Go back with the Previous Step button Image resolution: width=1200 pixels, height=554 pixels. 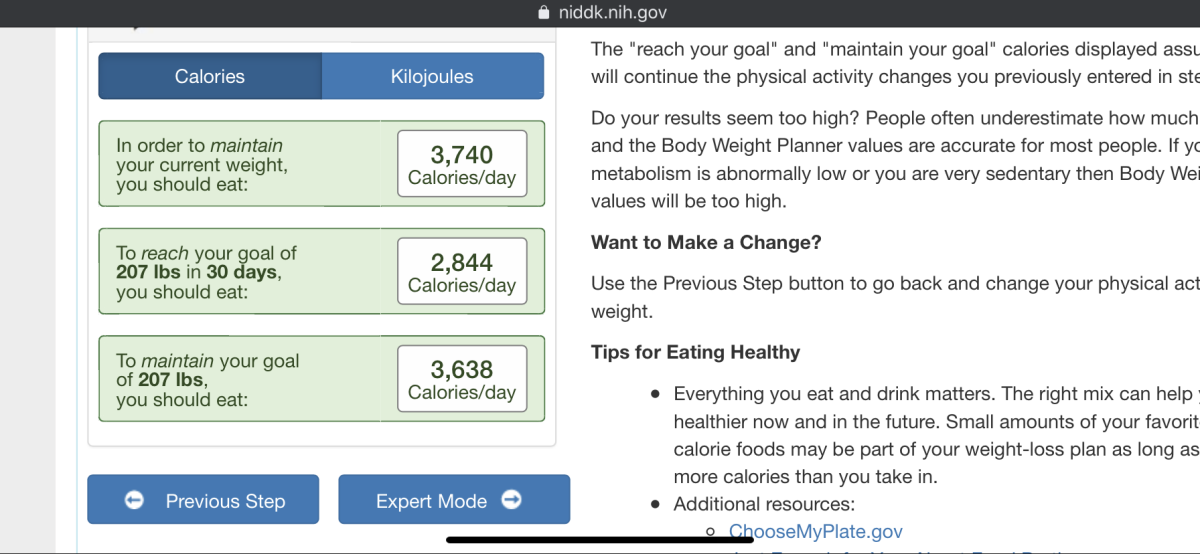click(x=203, y=500)
